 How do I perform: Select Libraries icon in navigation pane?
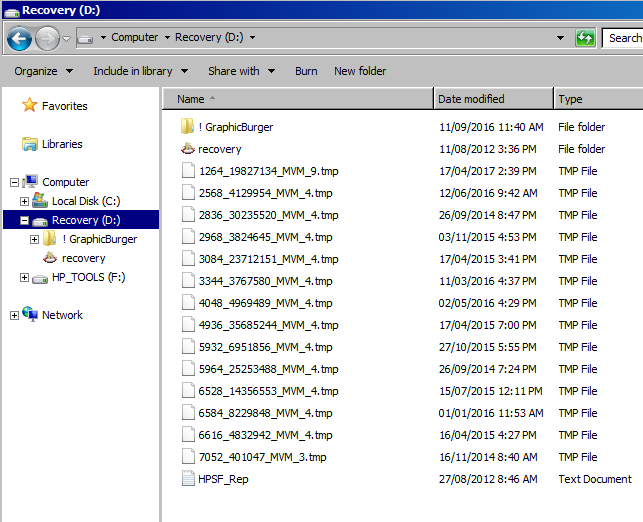[30, 144]
